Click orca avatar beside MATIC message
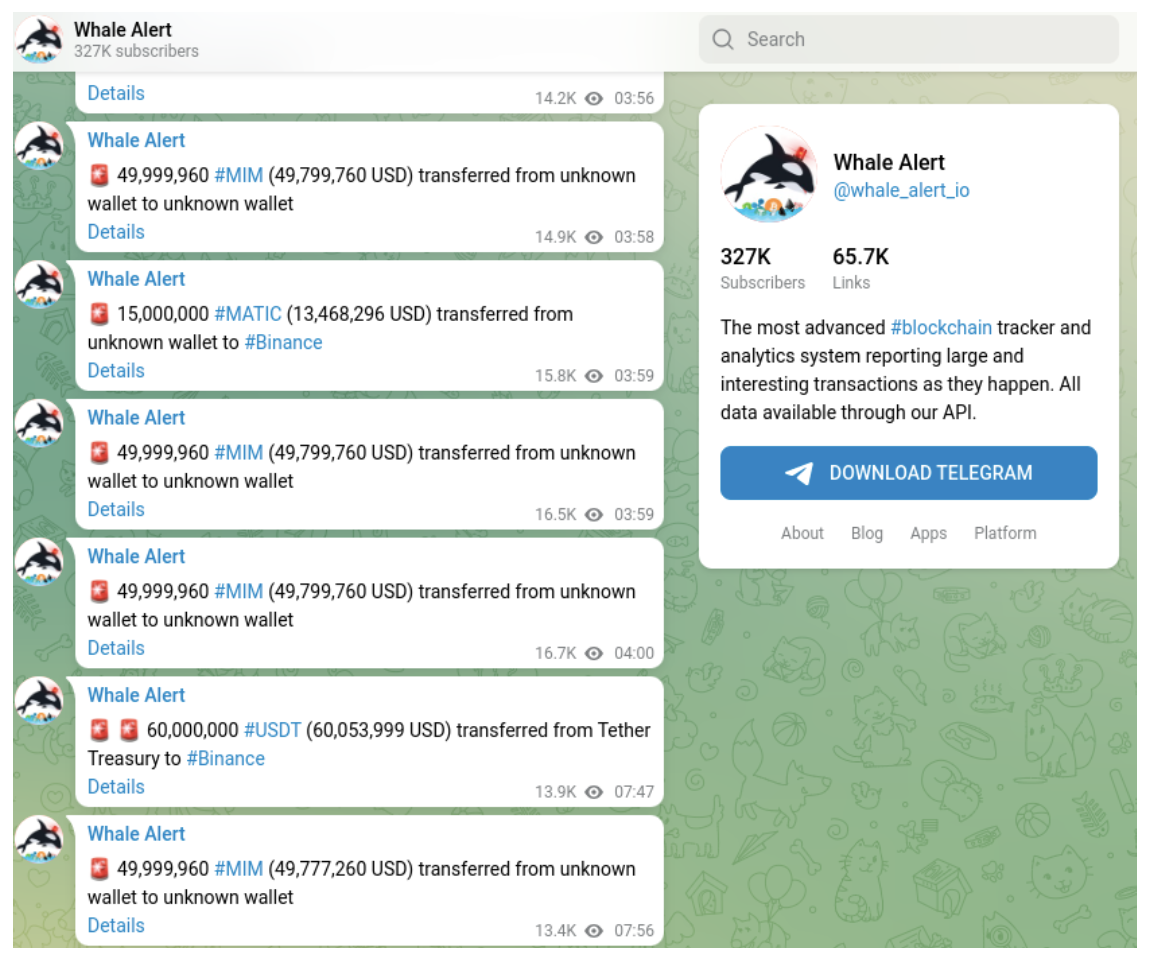 [40, 285]
